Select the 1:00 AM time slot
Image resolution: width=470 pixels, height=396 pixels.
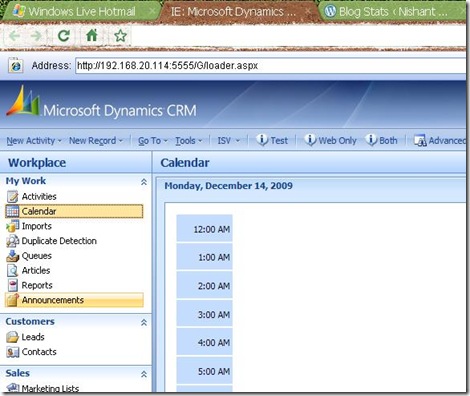click(x=204, y=257)
